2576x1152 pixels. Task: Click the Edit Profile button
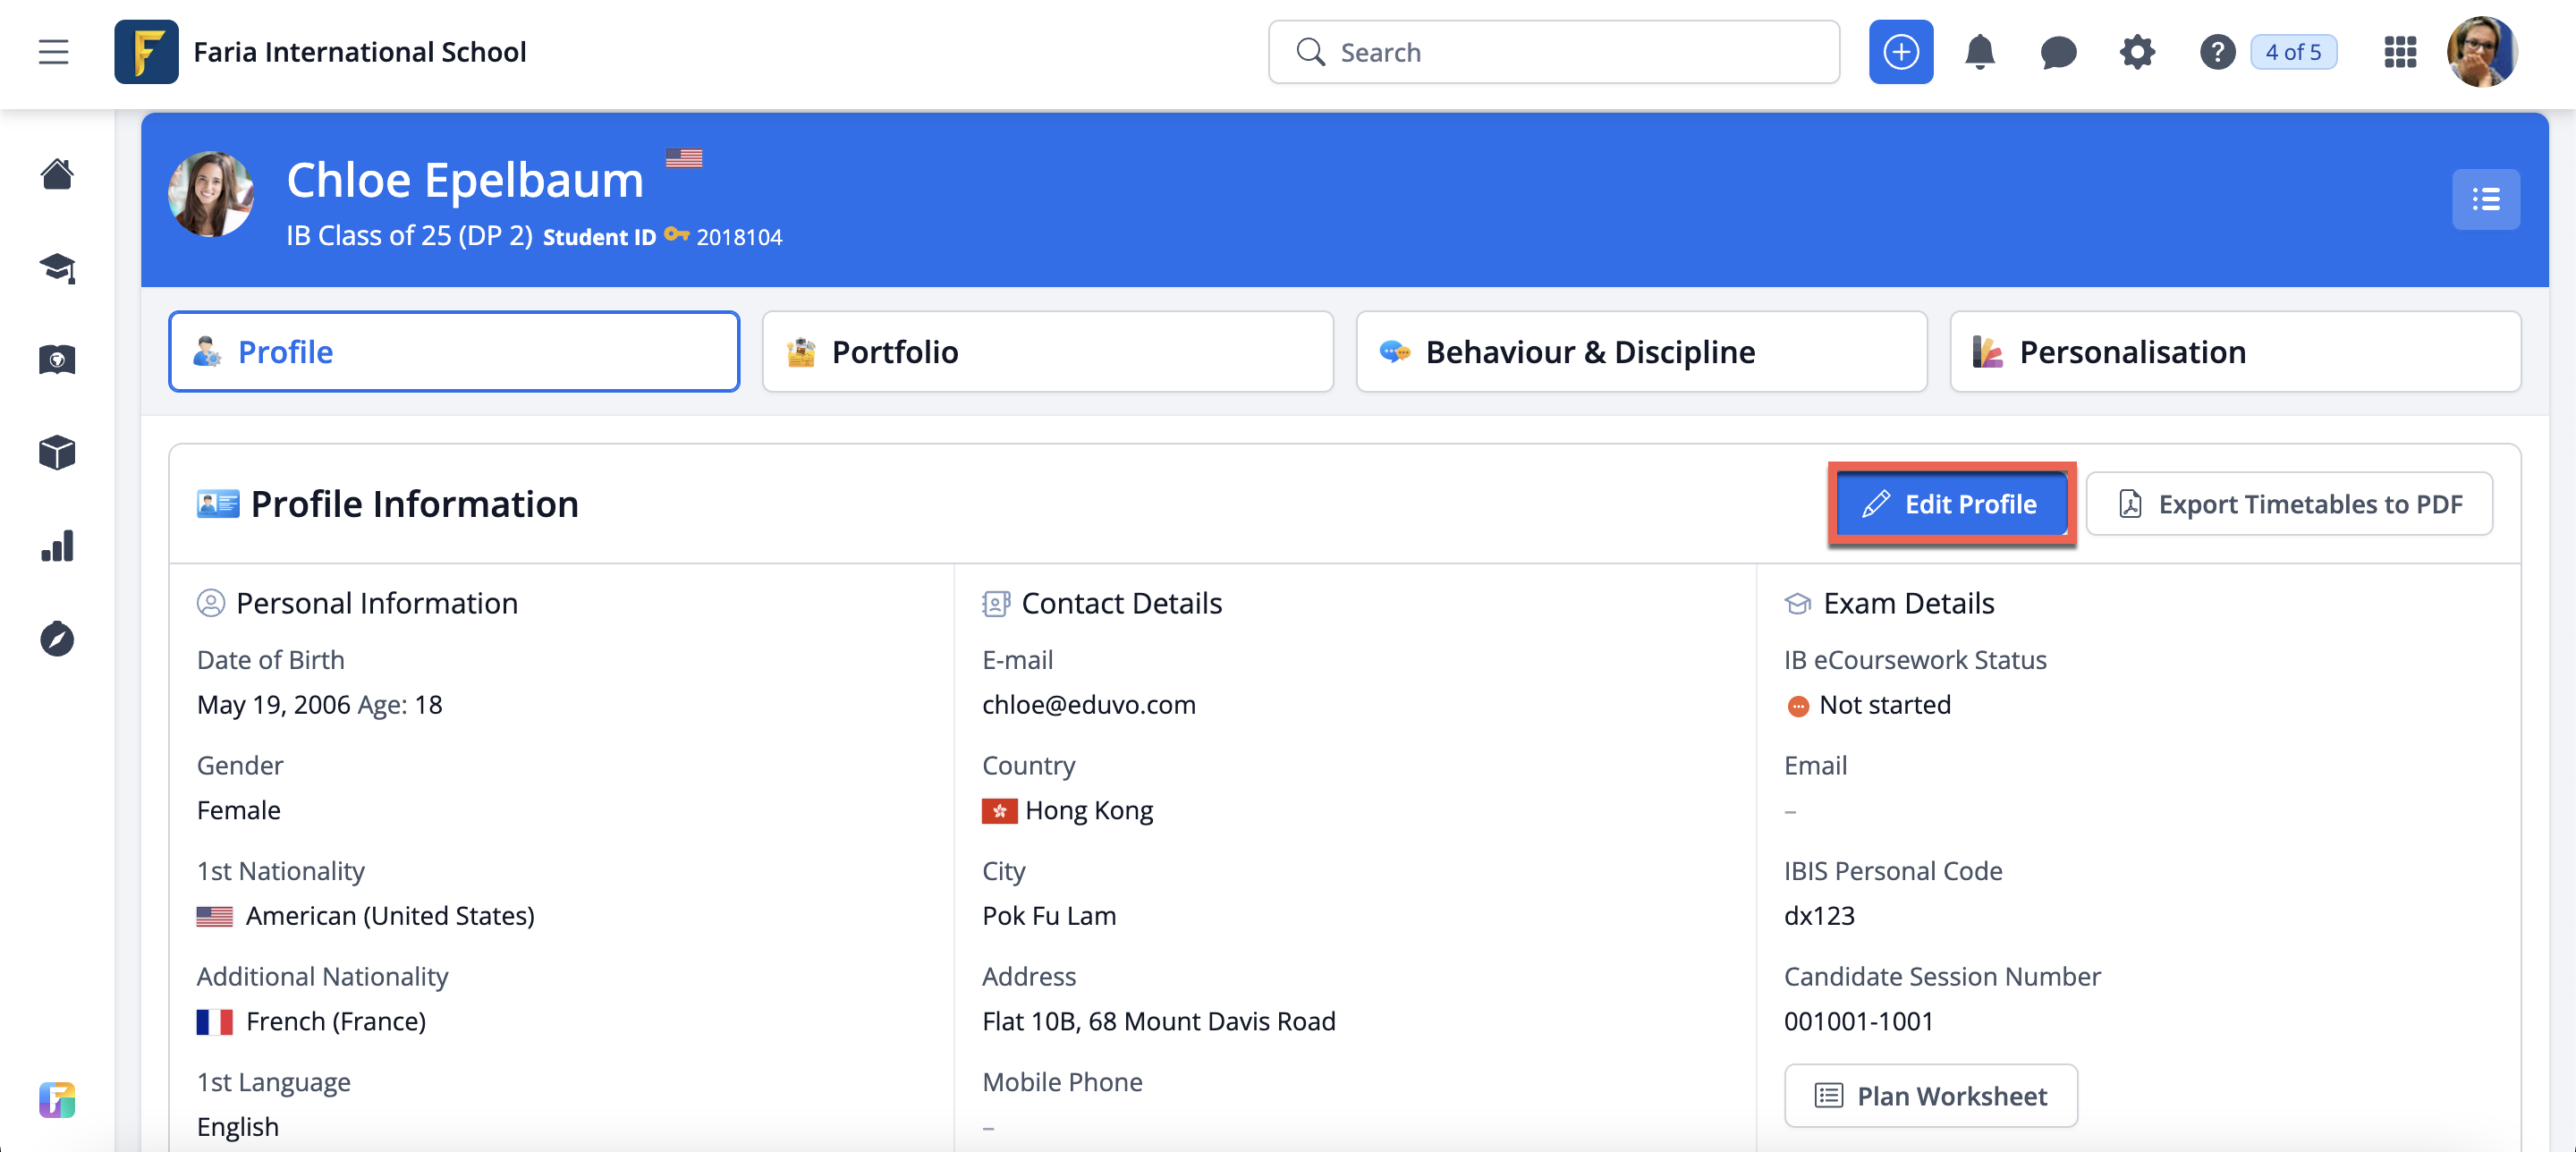coord(1951,504)
